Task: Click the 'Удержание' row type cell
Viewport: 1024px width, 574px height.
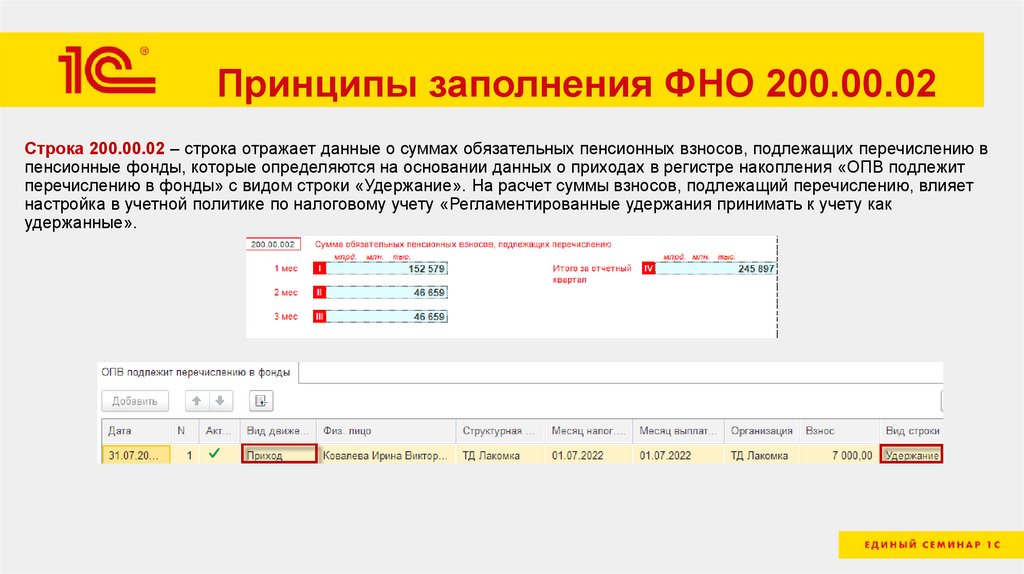Action: click(911, 455)
